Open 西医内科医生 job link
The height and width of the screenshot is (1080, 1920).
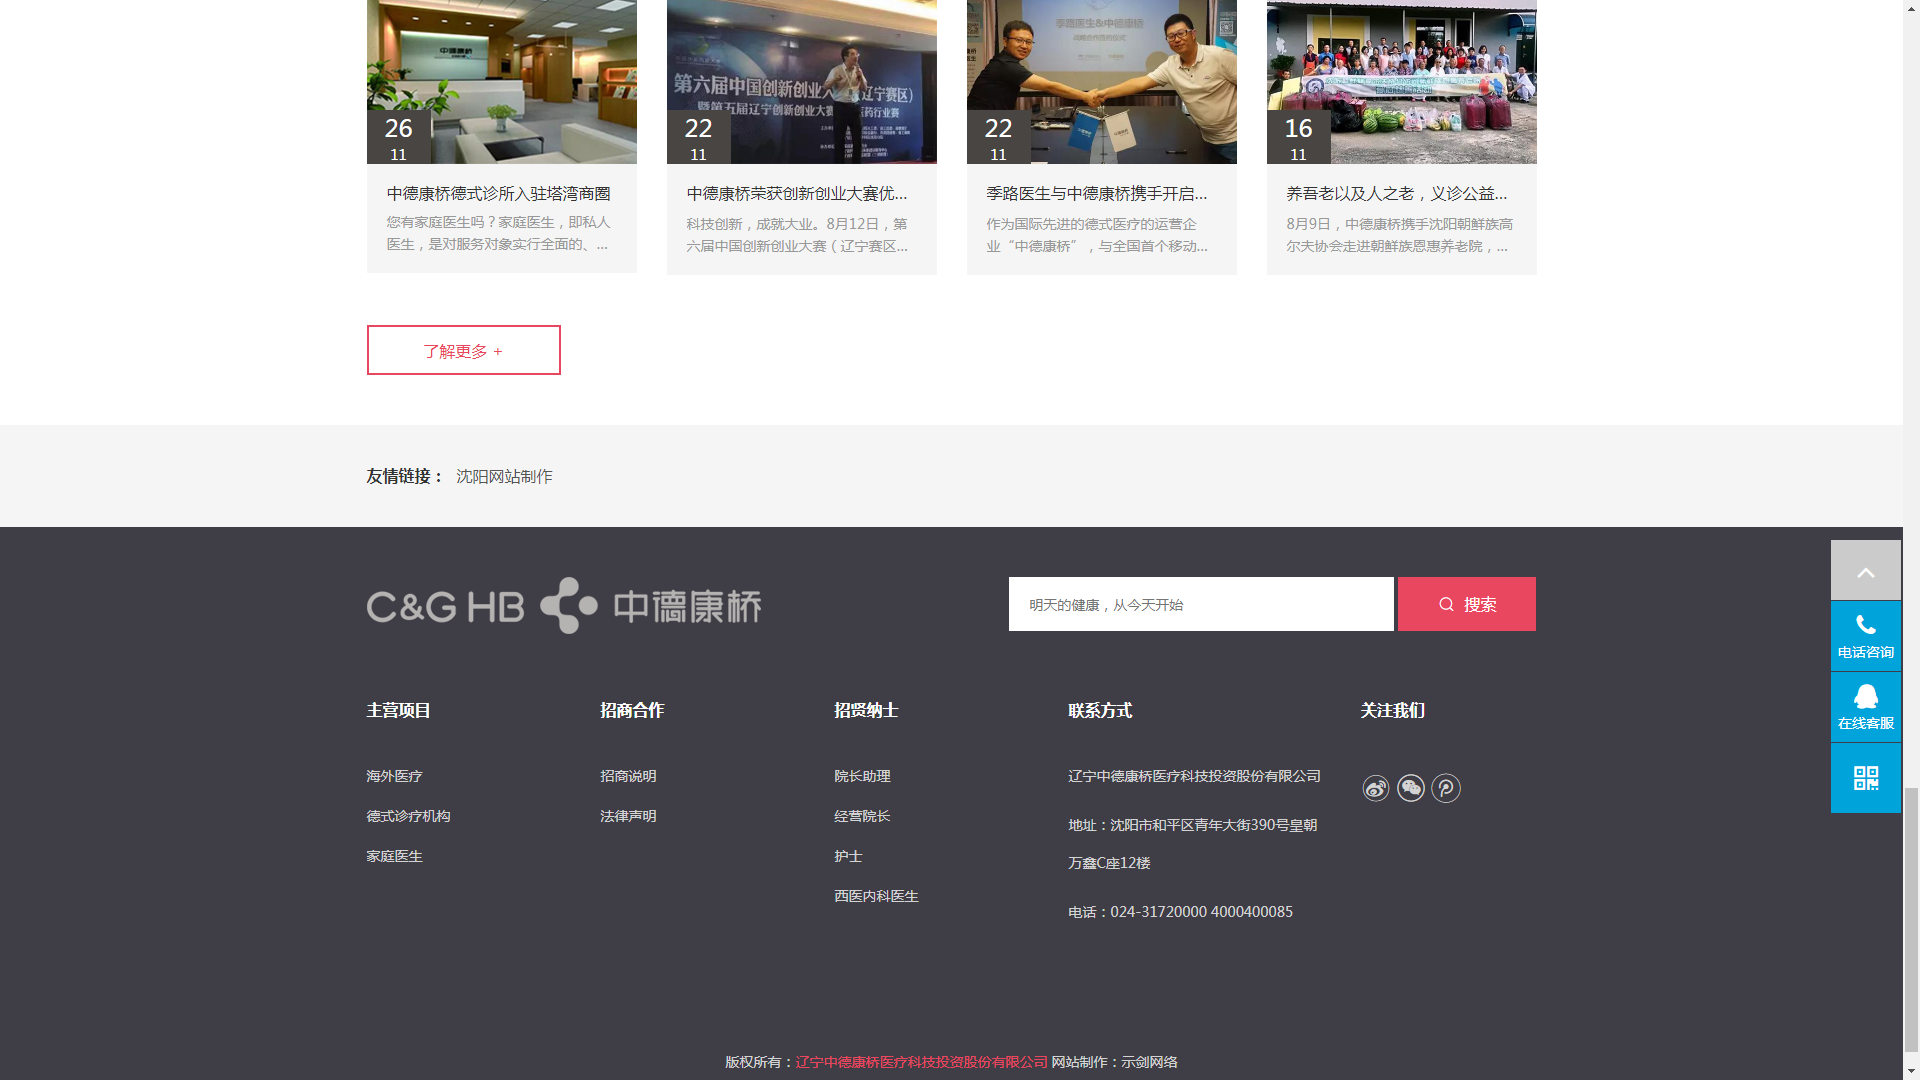pos(877,897)
